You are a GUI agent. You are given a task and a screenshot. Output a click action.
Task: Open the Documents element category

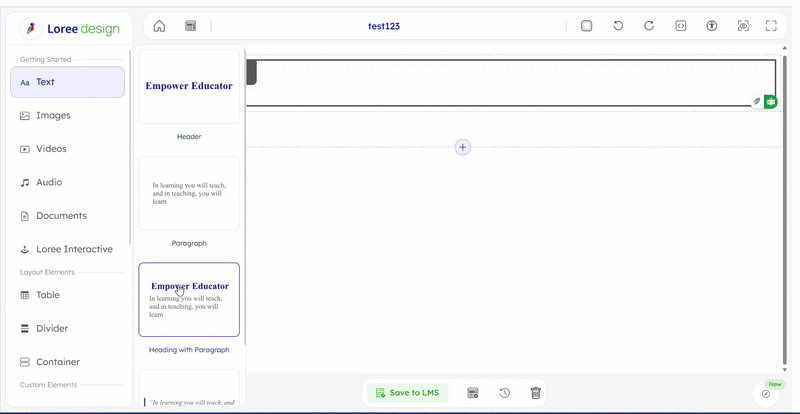click(67, 216)
